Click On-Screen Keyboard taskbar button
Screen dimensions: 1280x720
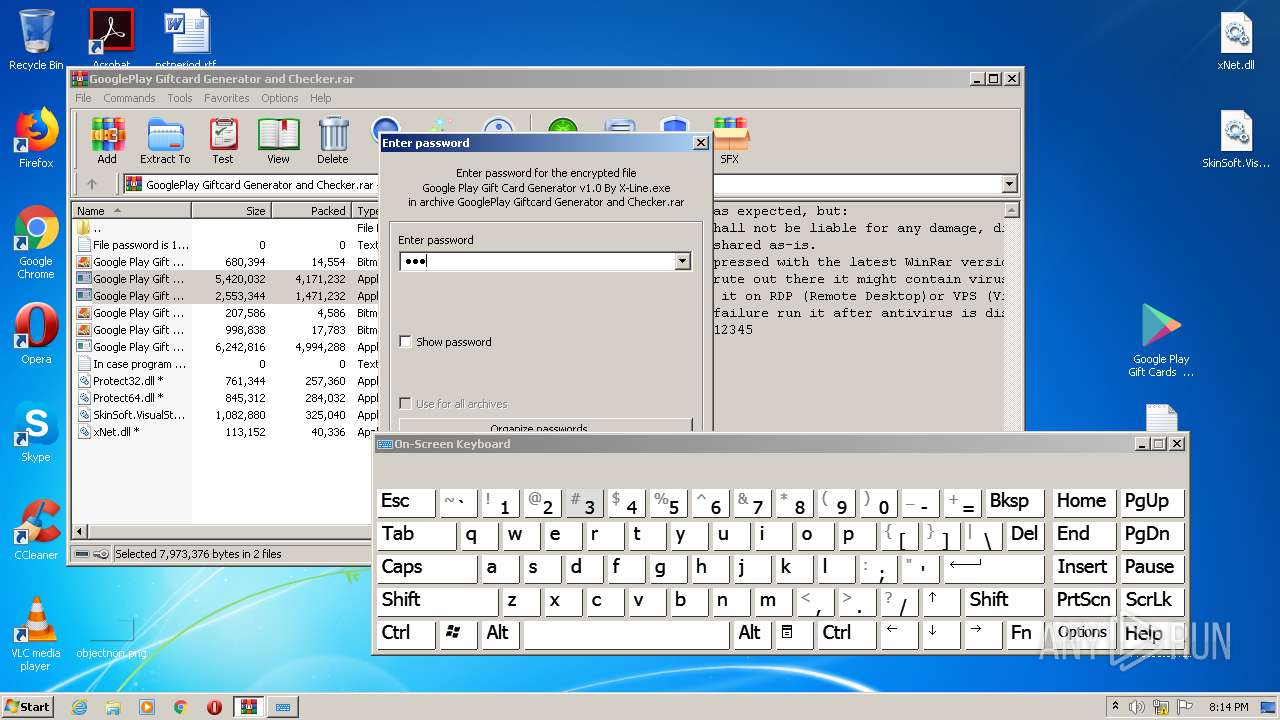(283, 707)
